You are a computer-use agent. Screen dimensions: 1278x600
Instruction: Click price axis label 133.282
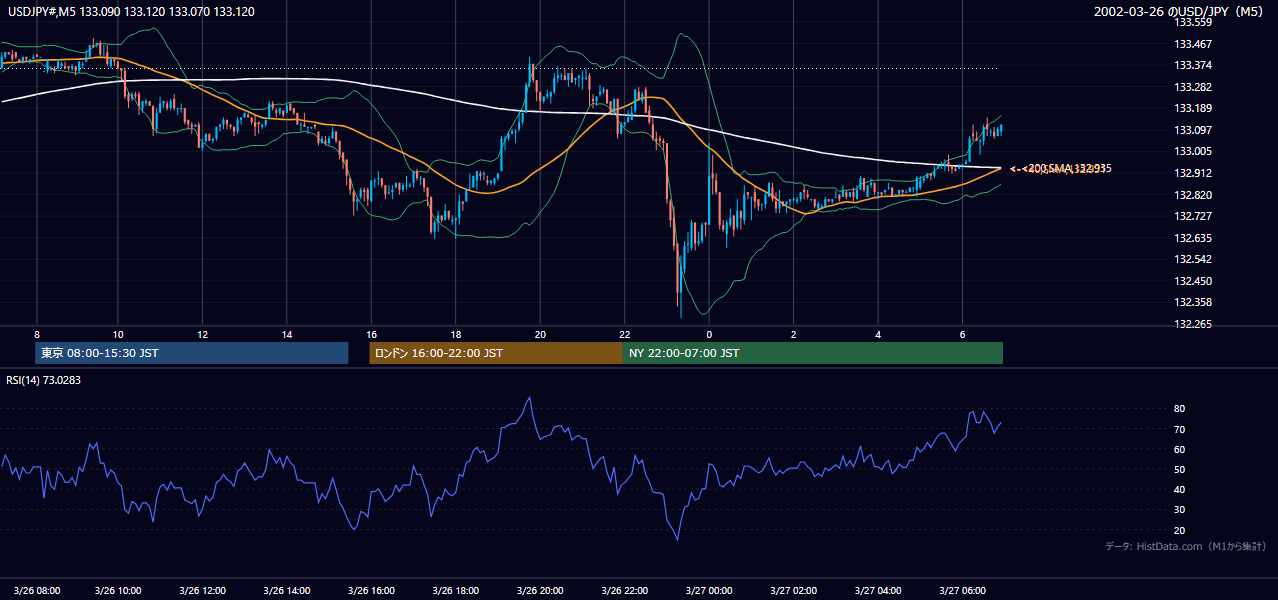coord(1192,87)
